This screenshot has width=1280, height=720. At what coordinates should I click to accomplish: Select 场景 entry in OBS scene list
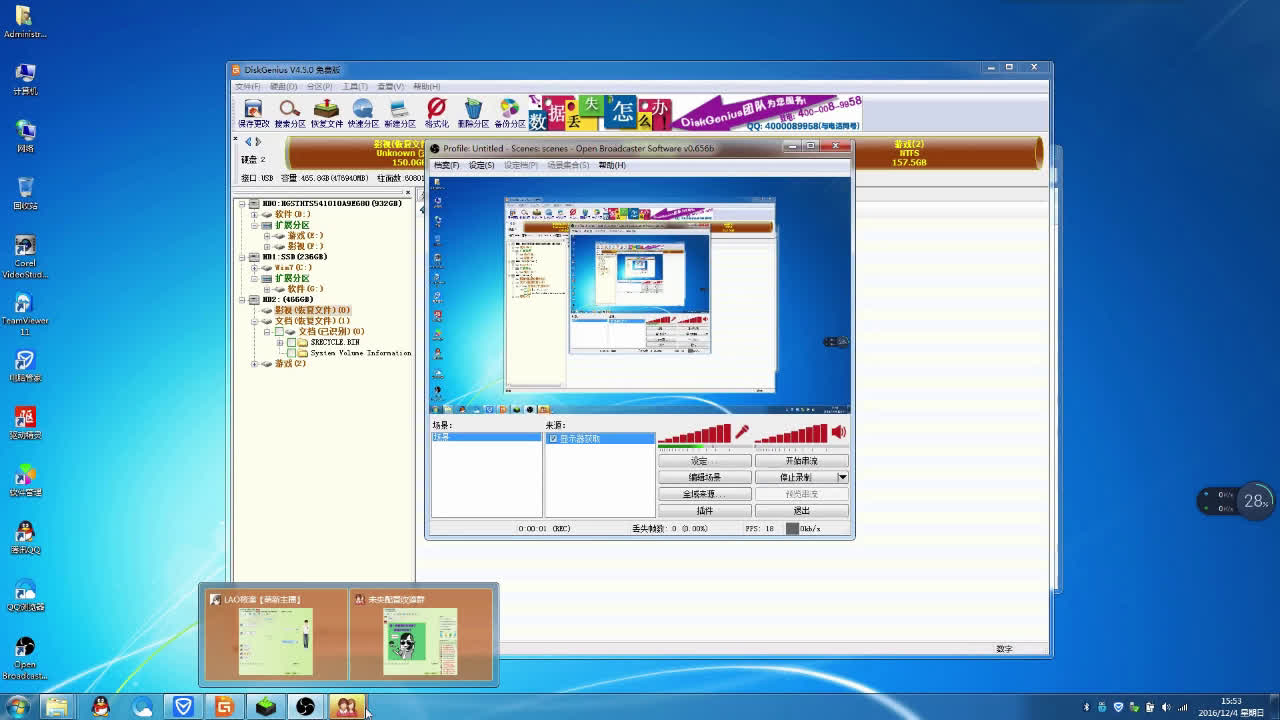[x=486, y=438]
